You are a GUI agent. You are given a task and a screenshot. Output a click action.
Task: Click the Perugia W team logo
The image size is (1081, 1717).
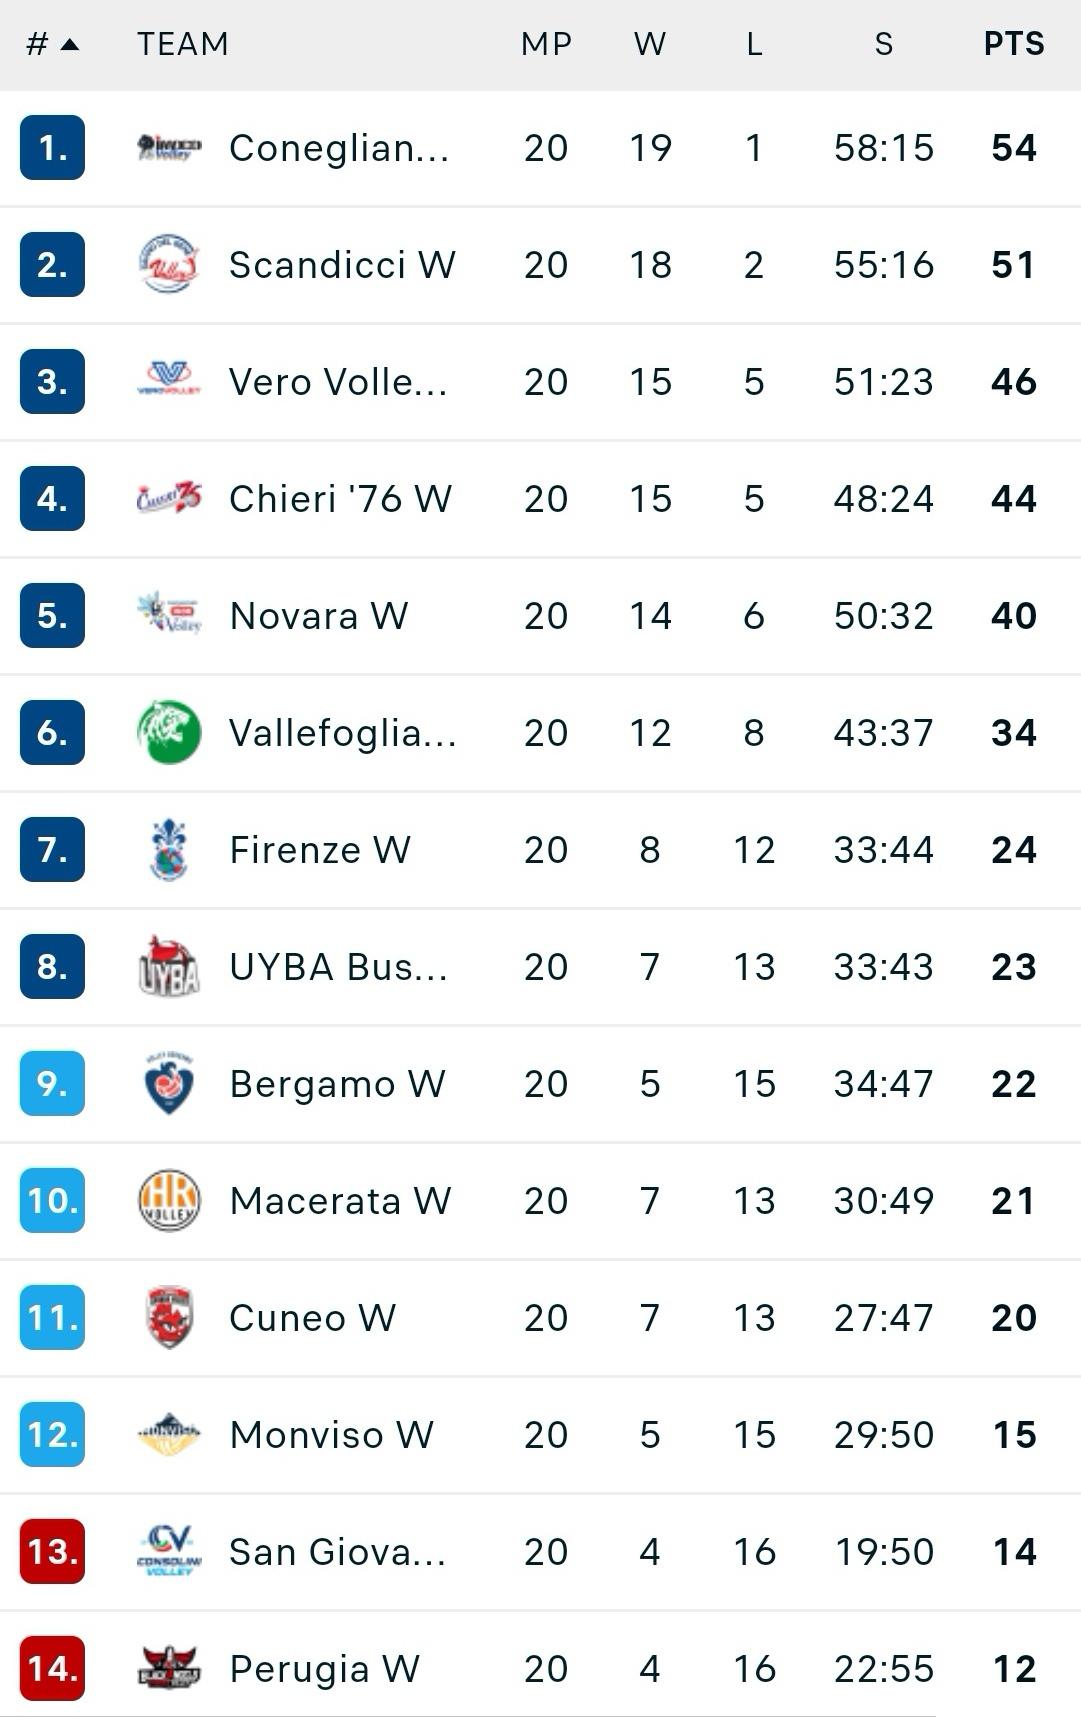169,1667
